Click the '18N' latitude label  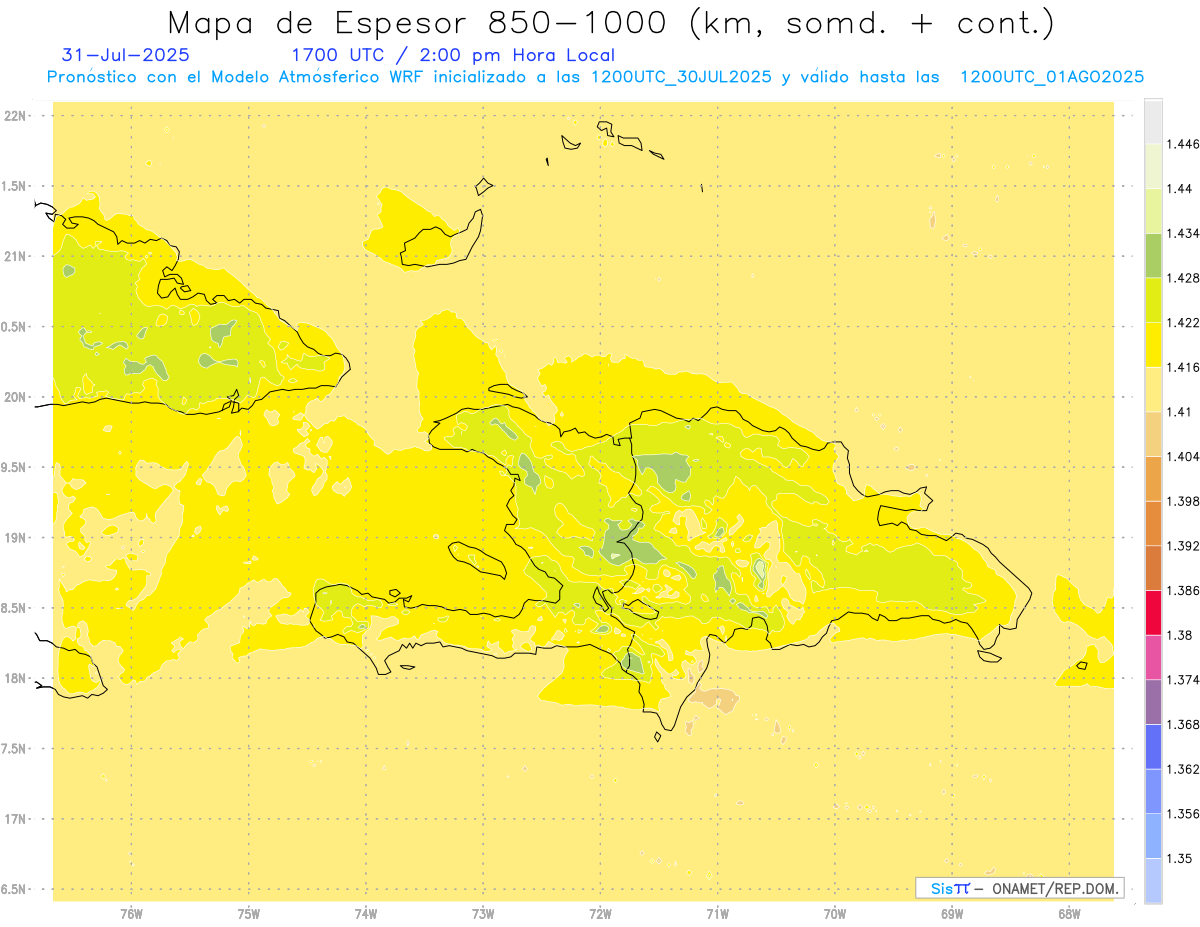[x=15, y=678]
